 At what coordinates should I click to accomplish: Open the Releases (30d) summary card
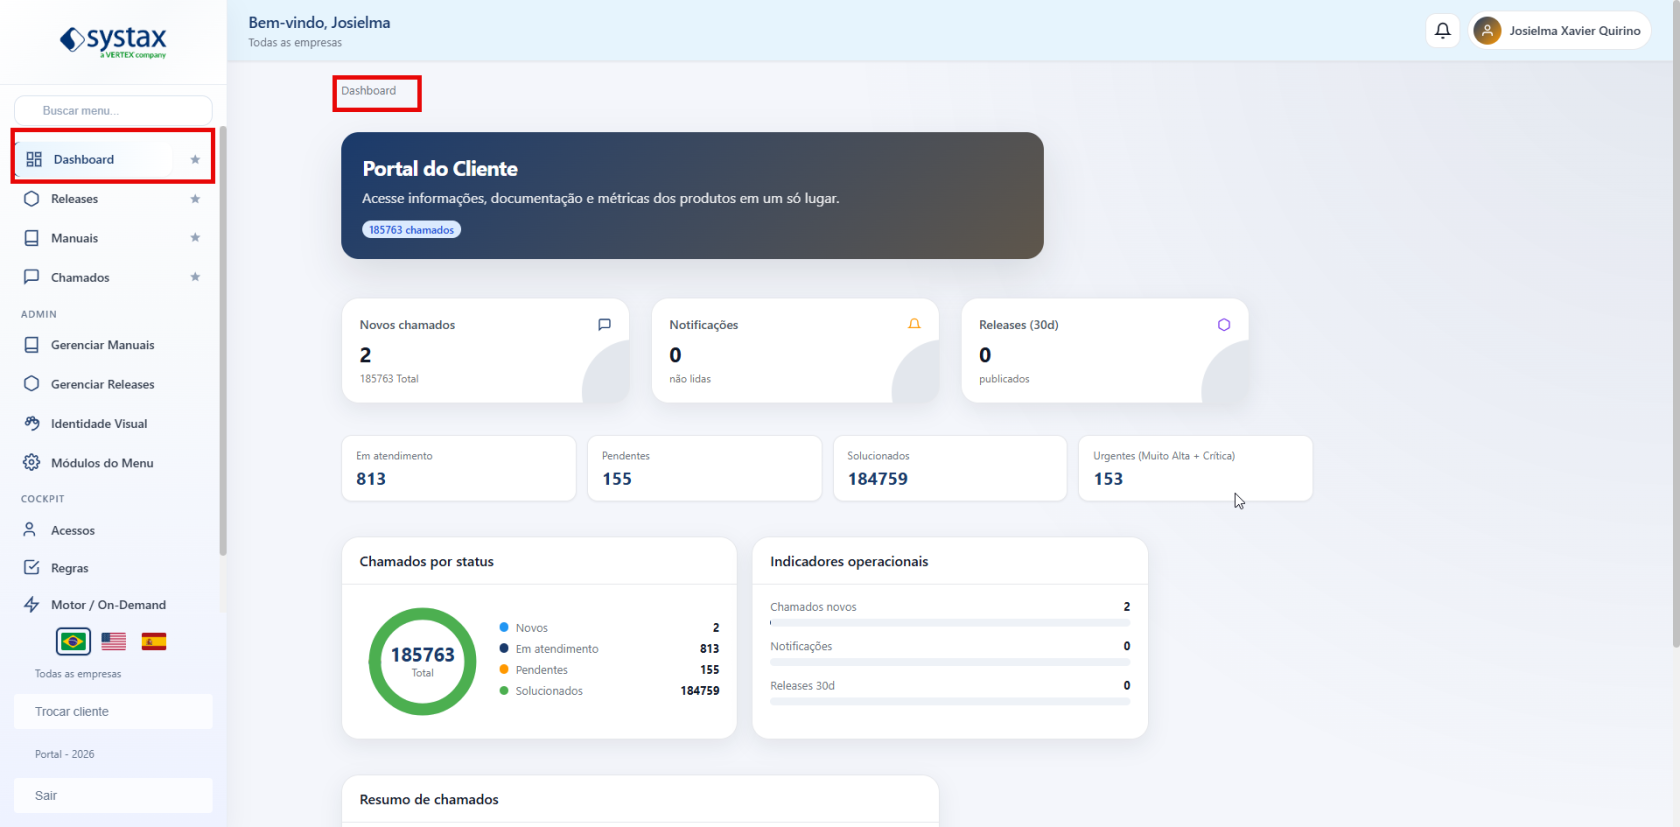[1105, 351]
